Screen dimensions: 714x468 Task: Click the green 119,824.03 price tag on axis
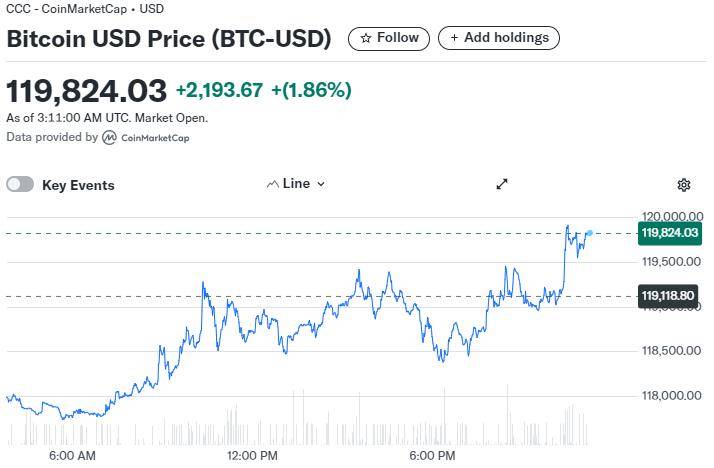[670, 233]
